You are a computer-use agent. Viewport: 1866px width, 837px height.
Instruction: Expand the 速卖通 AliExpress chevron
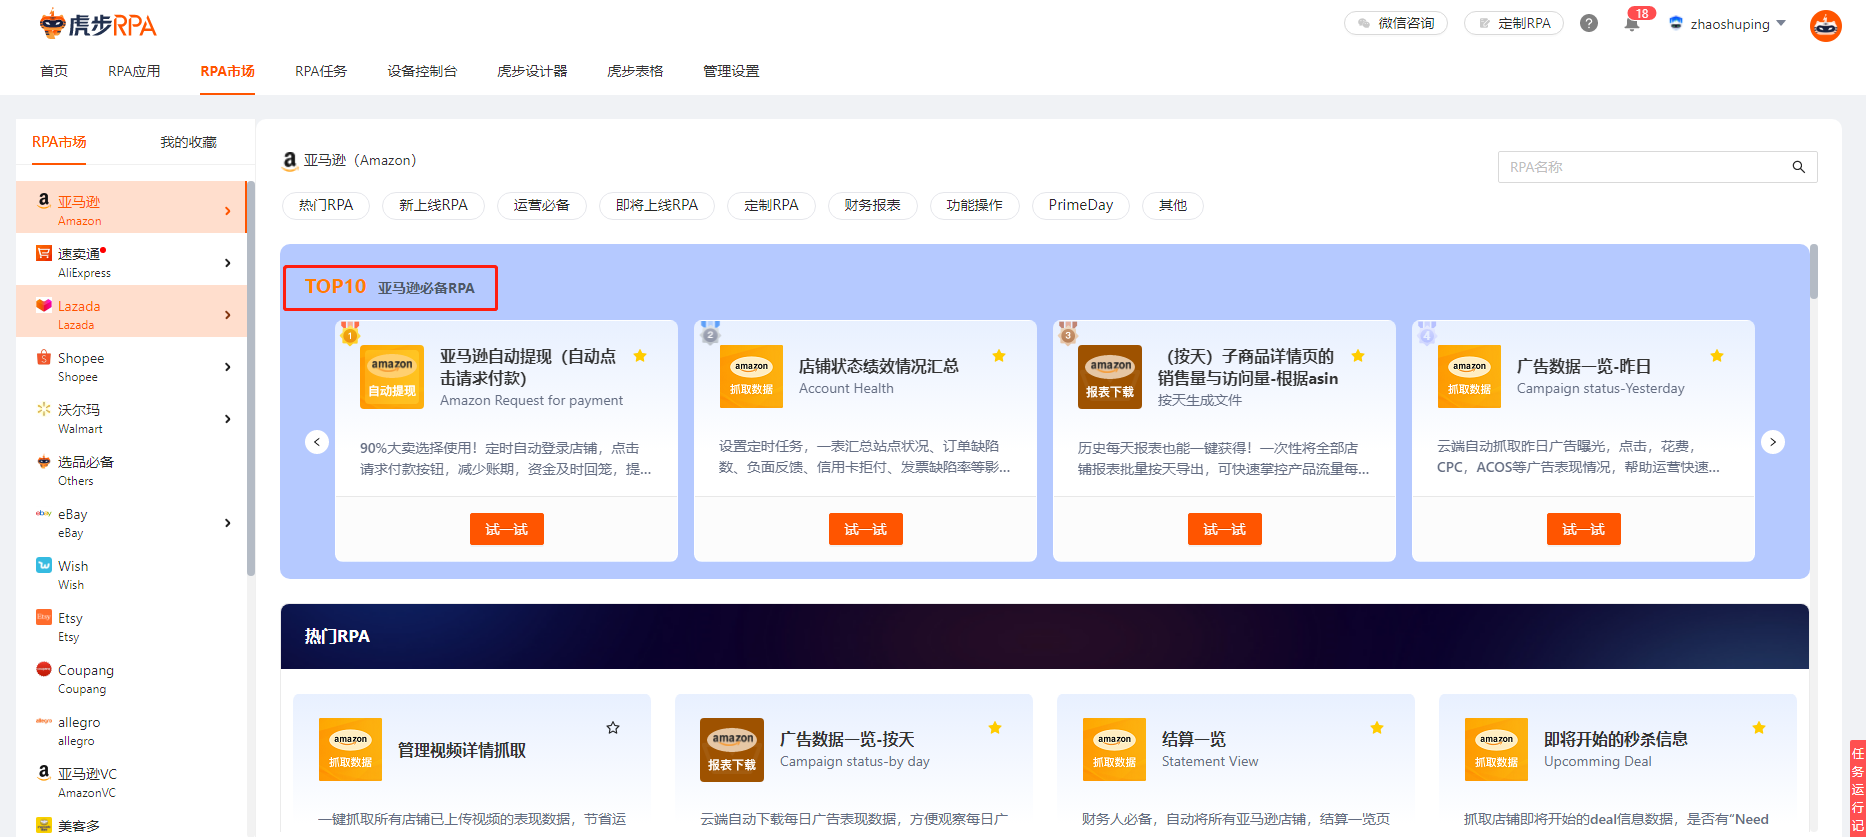pyautogui.click(x=228, y=263)
